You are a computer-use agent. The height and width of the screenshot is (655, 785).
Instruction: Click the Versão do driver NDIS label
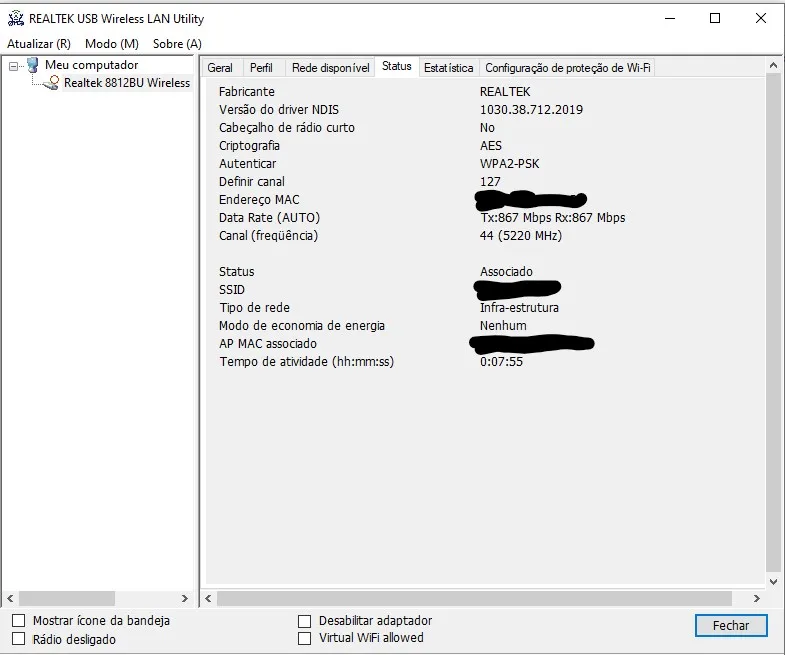click(279, 110)
